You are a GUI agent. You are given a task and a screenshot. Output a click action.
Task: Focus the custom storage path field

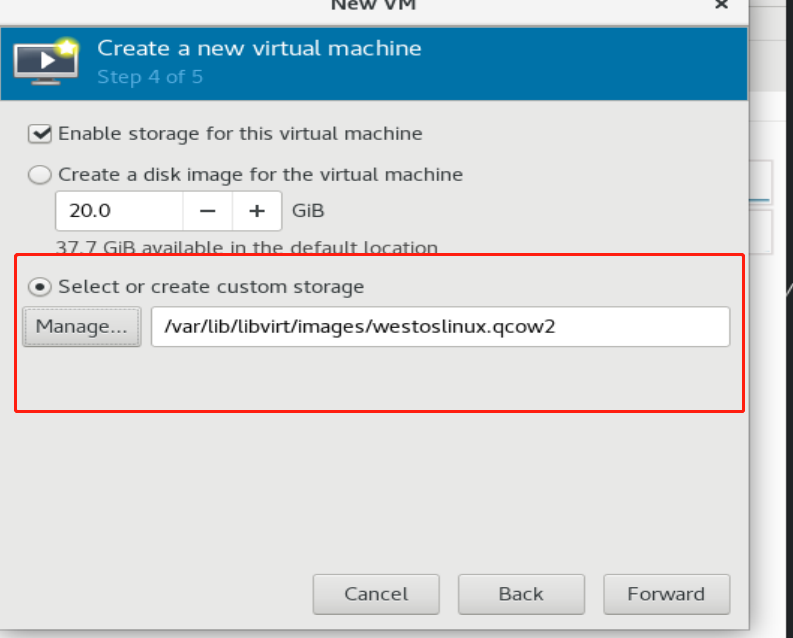[x=440, y=327]
